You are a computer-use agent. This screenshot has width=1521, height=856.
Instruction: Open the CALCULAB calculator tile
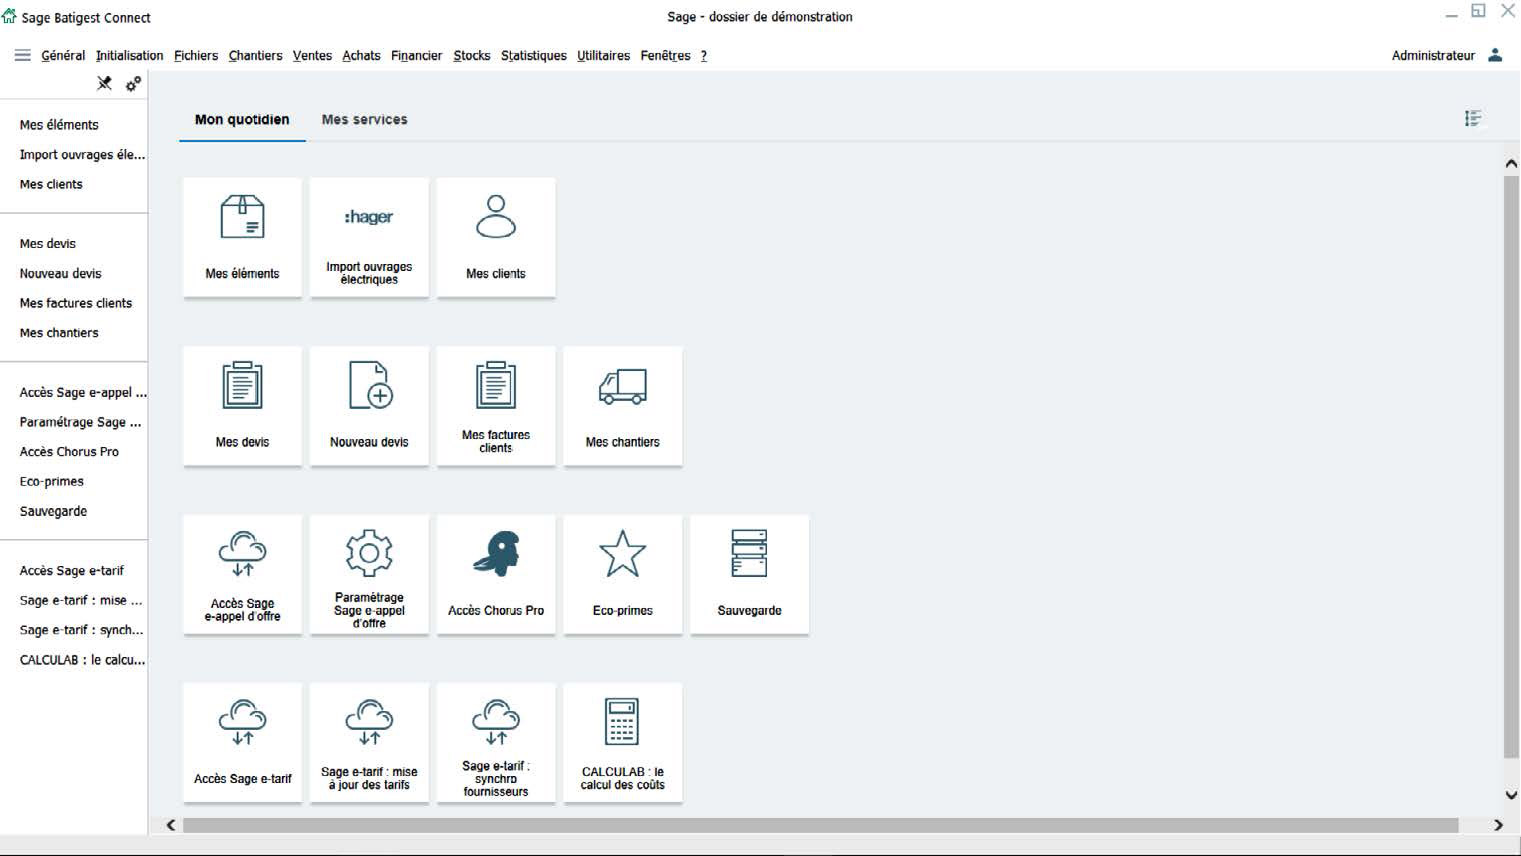pos(623,742)
